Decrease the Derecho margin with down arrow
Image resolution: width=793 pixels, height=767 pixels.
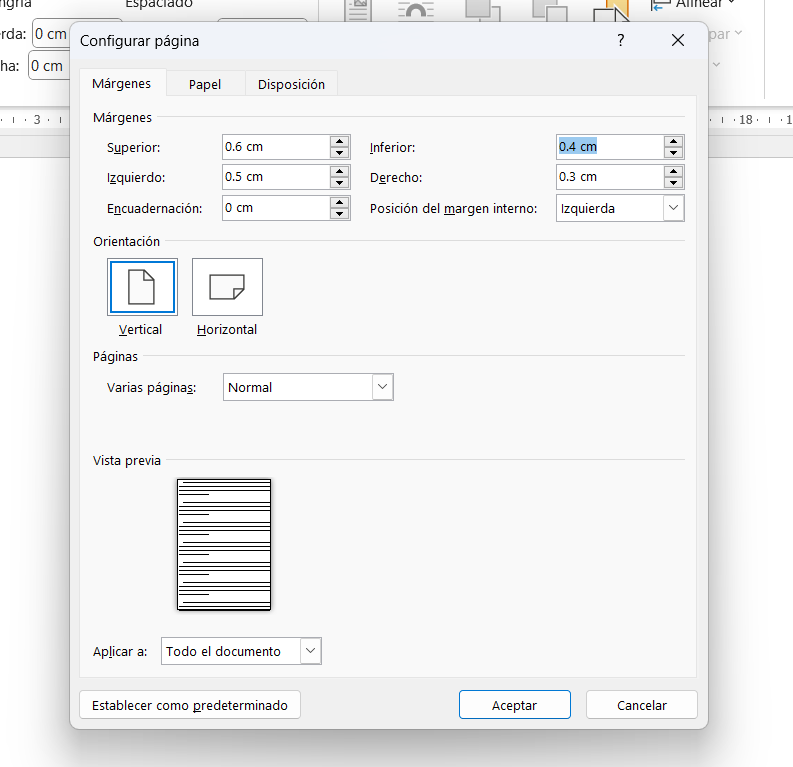pos(674,183)
